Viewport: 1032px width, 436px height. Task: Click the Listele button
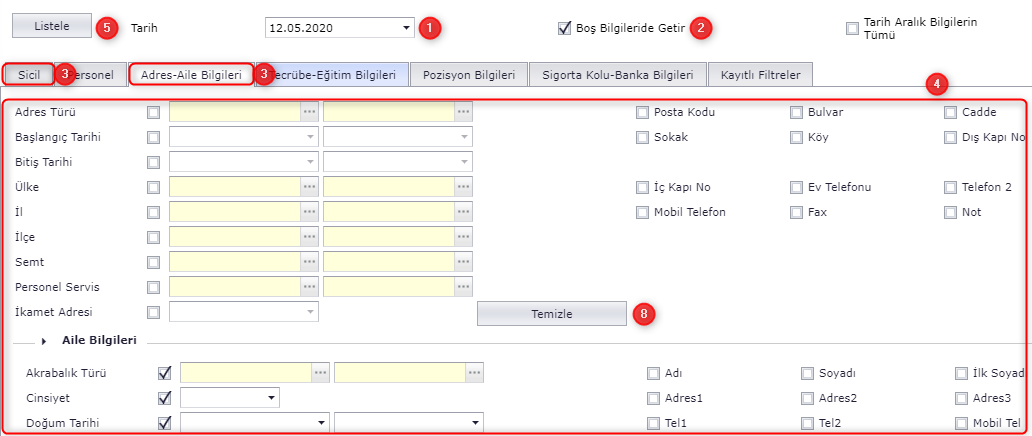[x=51, y=26]
